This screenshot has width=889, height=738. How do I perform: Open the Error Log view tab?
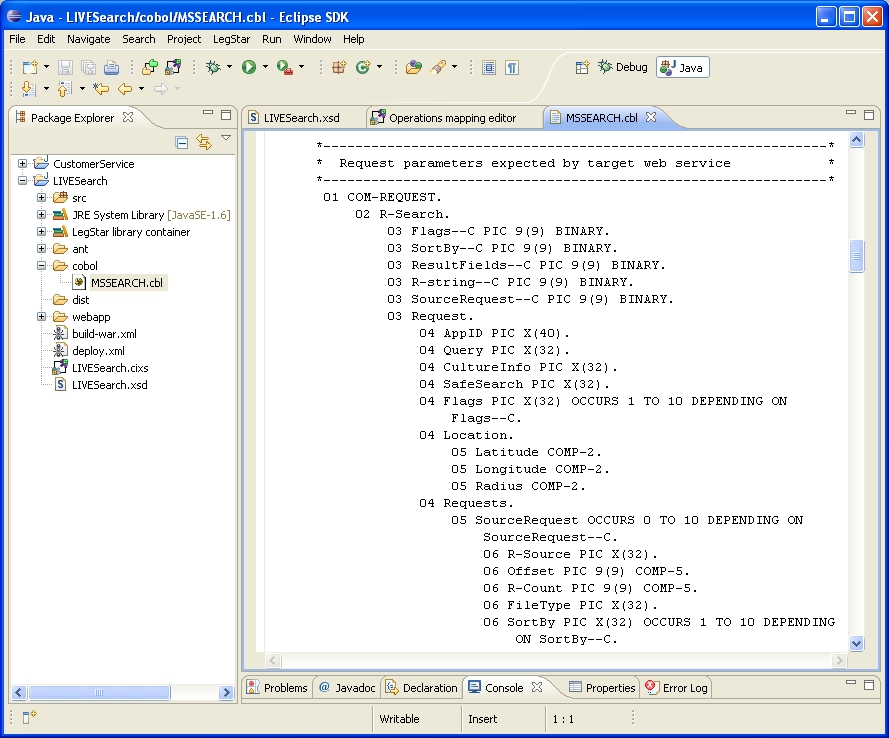676,688
